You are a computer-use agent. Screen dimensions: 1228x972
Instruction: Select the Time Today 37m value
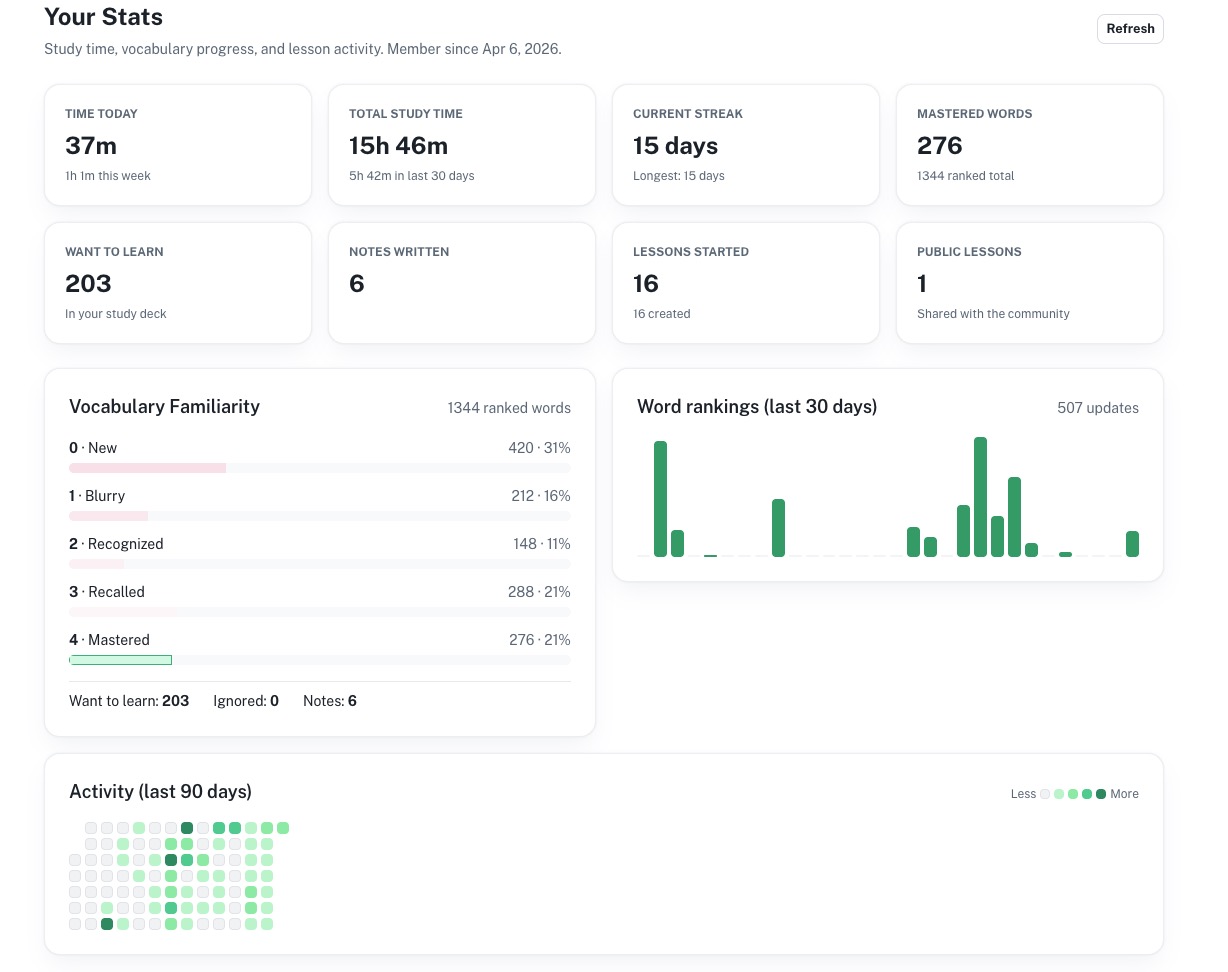pos(91,146)
